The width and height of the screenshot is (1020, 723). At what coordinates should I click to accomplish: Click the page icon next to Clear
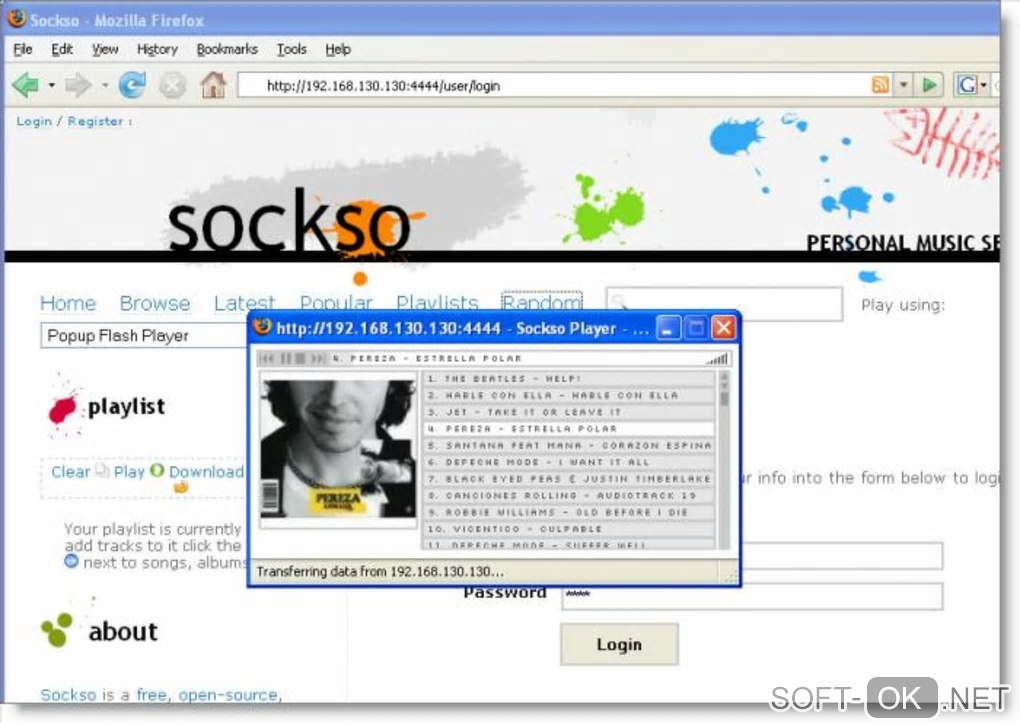pos(101,470)
